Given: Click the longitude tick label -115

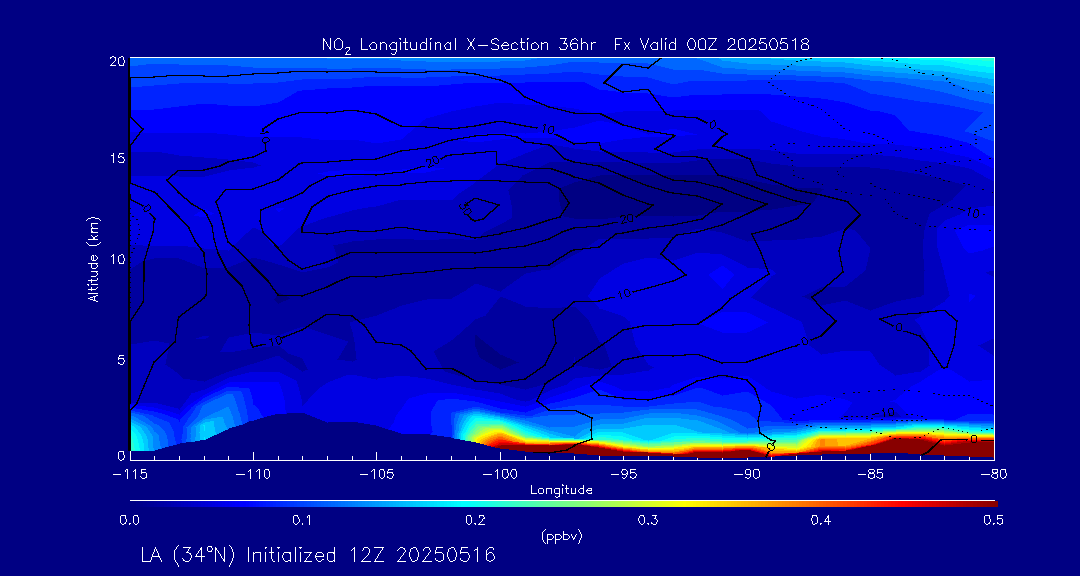Looking at the screenshot, I should coord(129,475).
